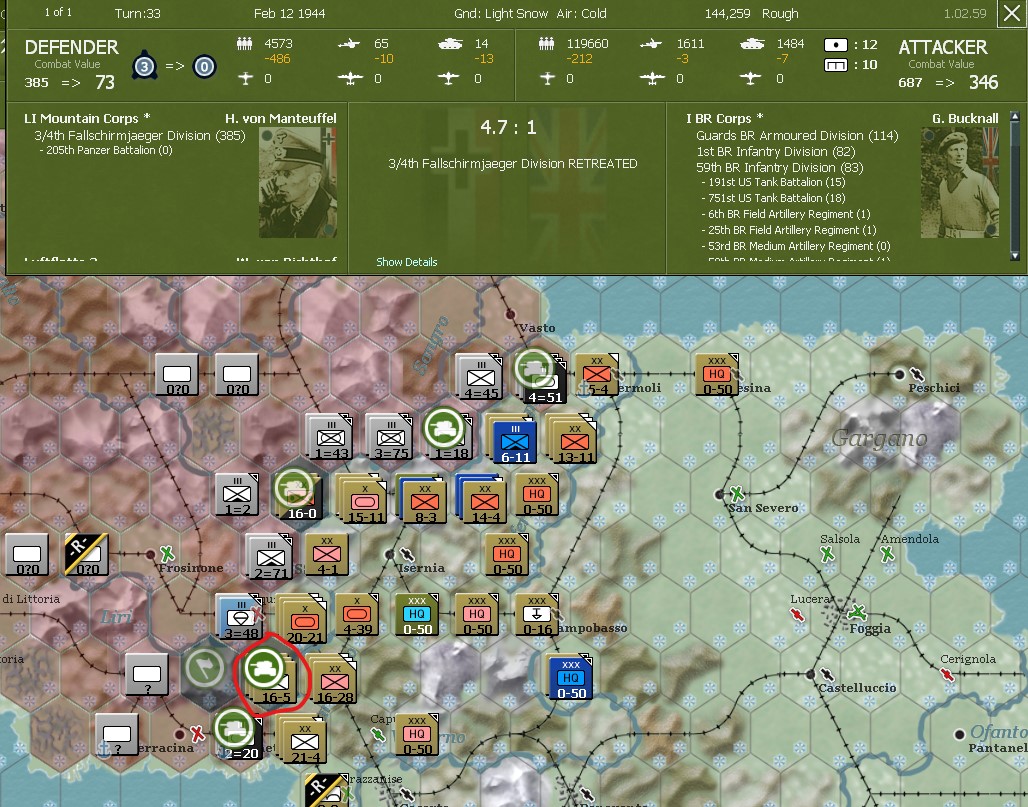Click the Amendola airfield icon
Viewport: 1028px width, 807px height.
tap(887, 555)
